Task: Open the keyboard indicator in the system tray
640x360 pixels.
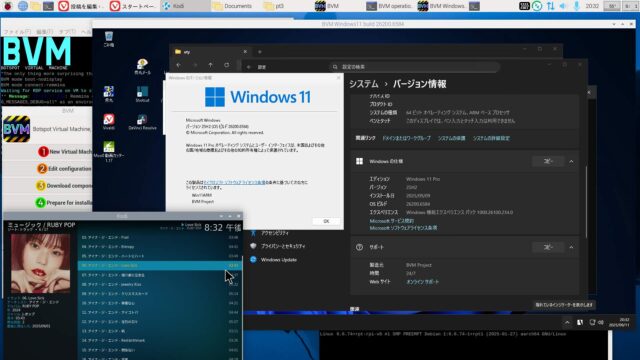Action: click(524, 6)
